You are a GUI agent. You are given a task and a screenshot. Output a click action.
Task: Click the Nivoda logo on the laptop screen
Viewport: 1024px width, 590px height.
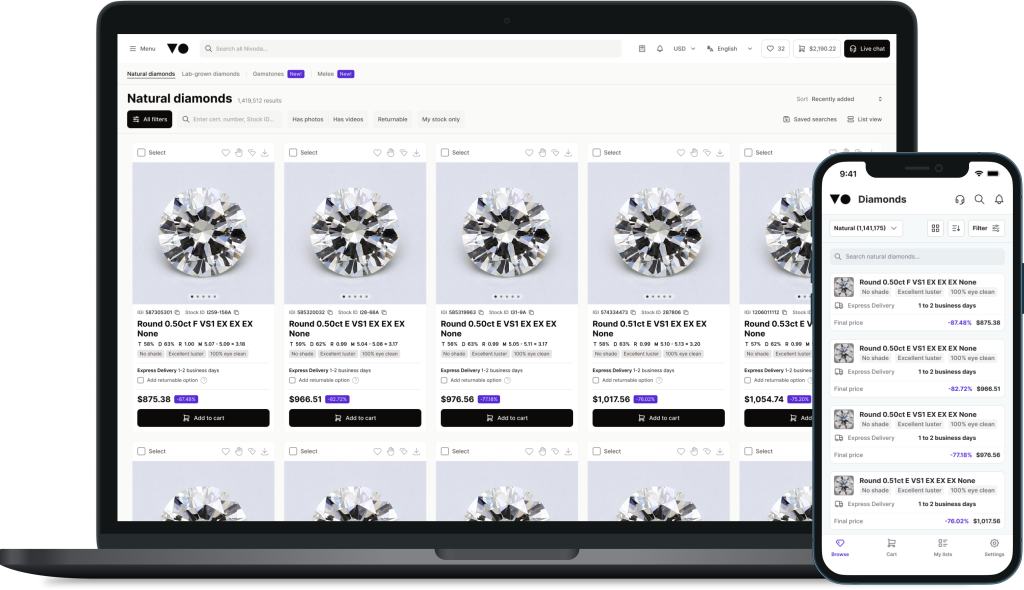point(178,48)
